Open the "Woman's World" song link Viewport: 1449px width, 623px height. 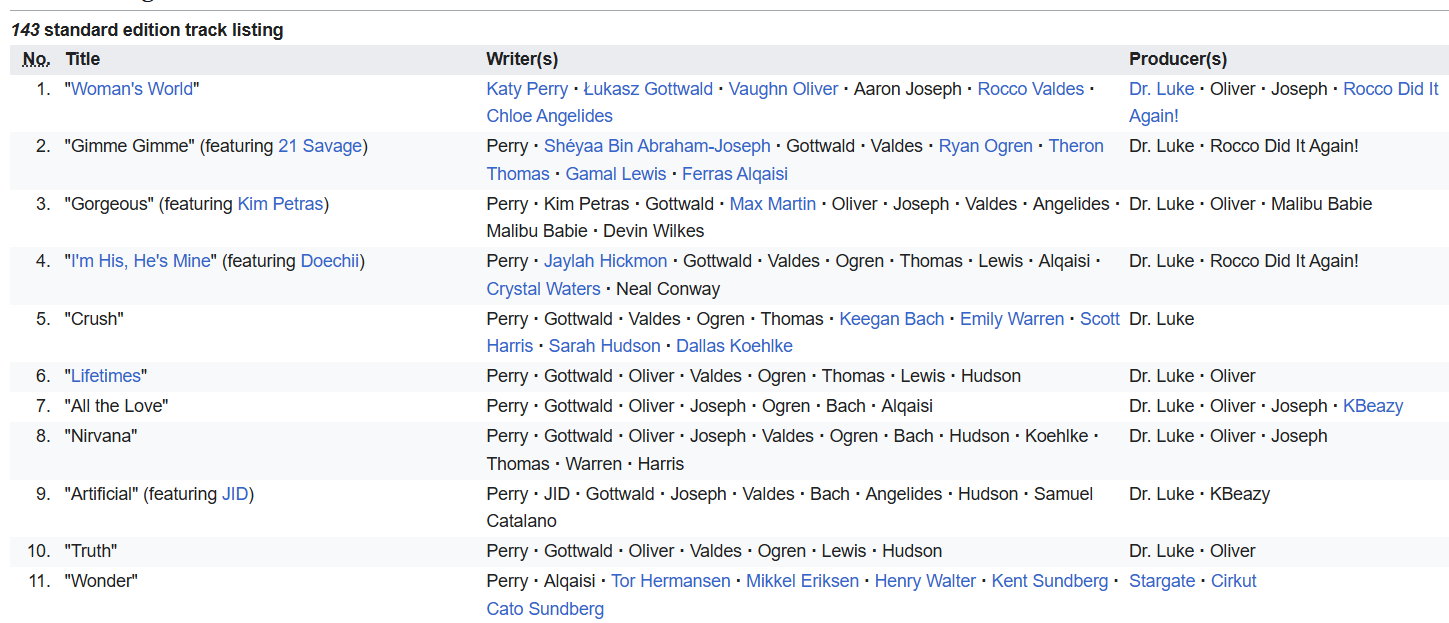click(132, 89)
